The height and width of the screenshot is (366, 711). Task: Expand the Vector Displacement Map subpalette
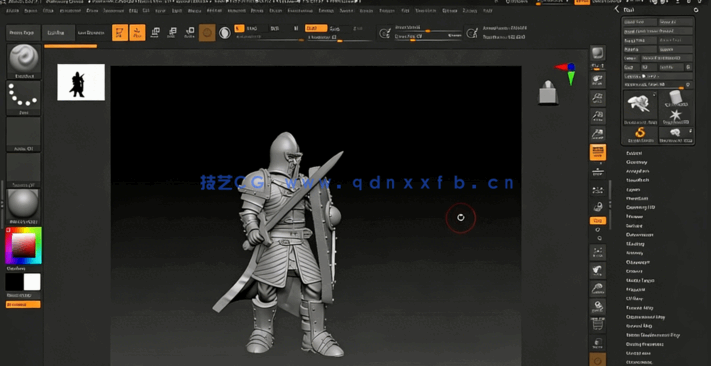653,335
